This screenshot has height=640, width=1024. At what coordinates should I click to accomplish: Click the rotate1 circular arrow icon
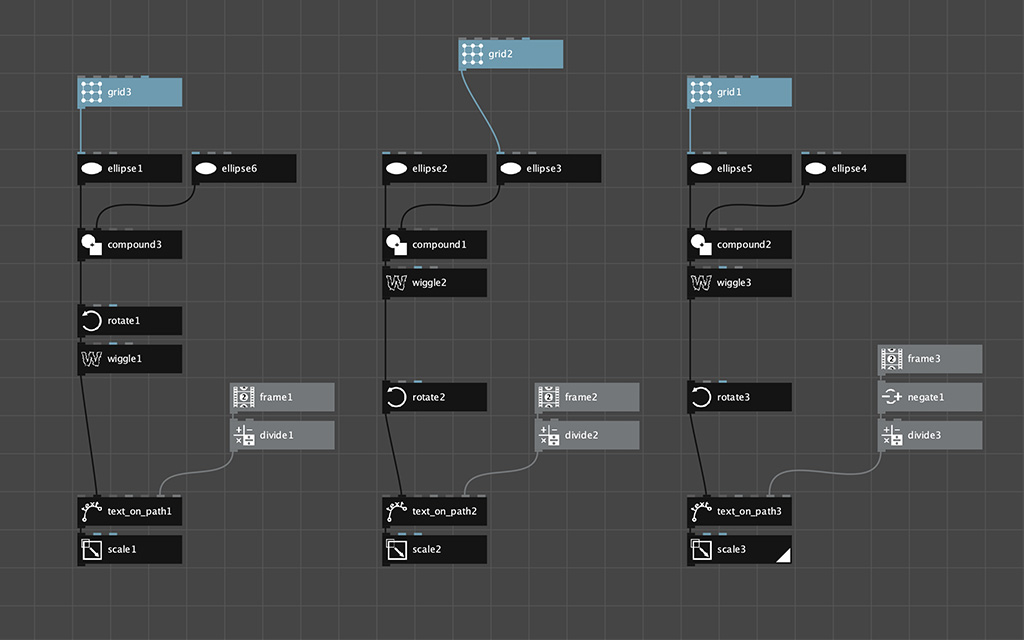tap(91, 321)
